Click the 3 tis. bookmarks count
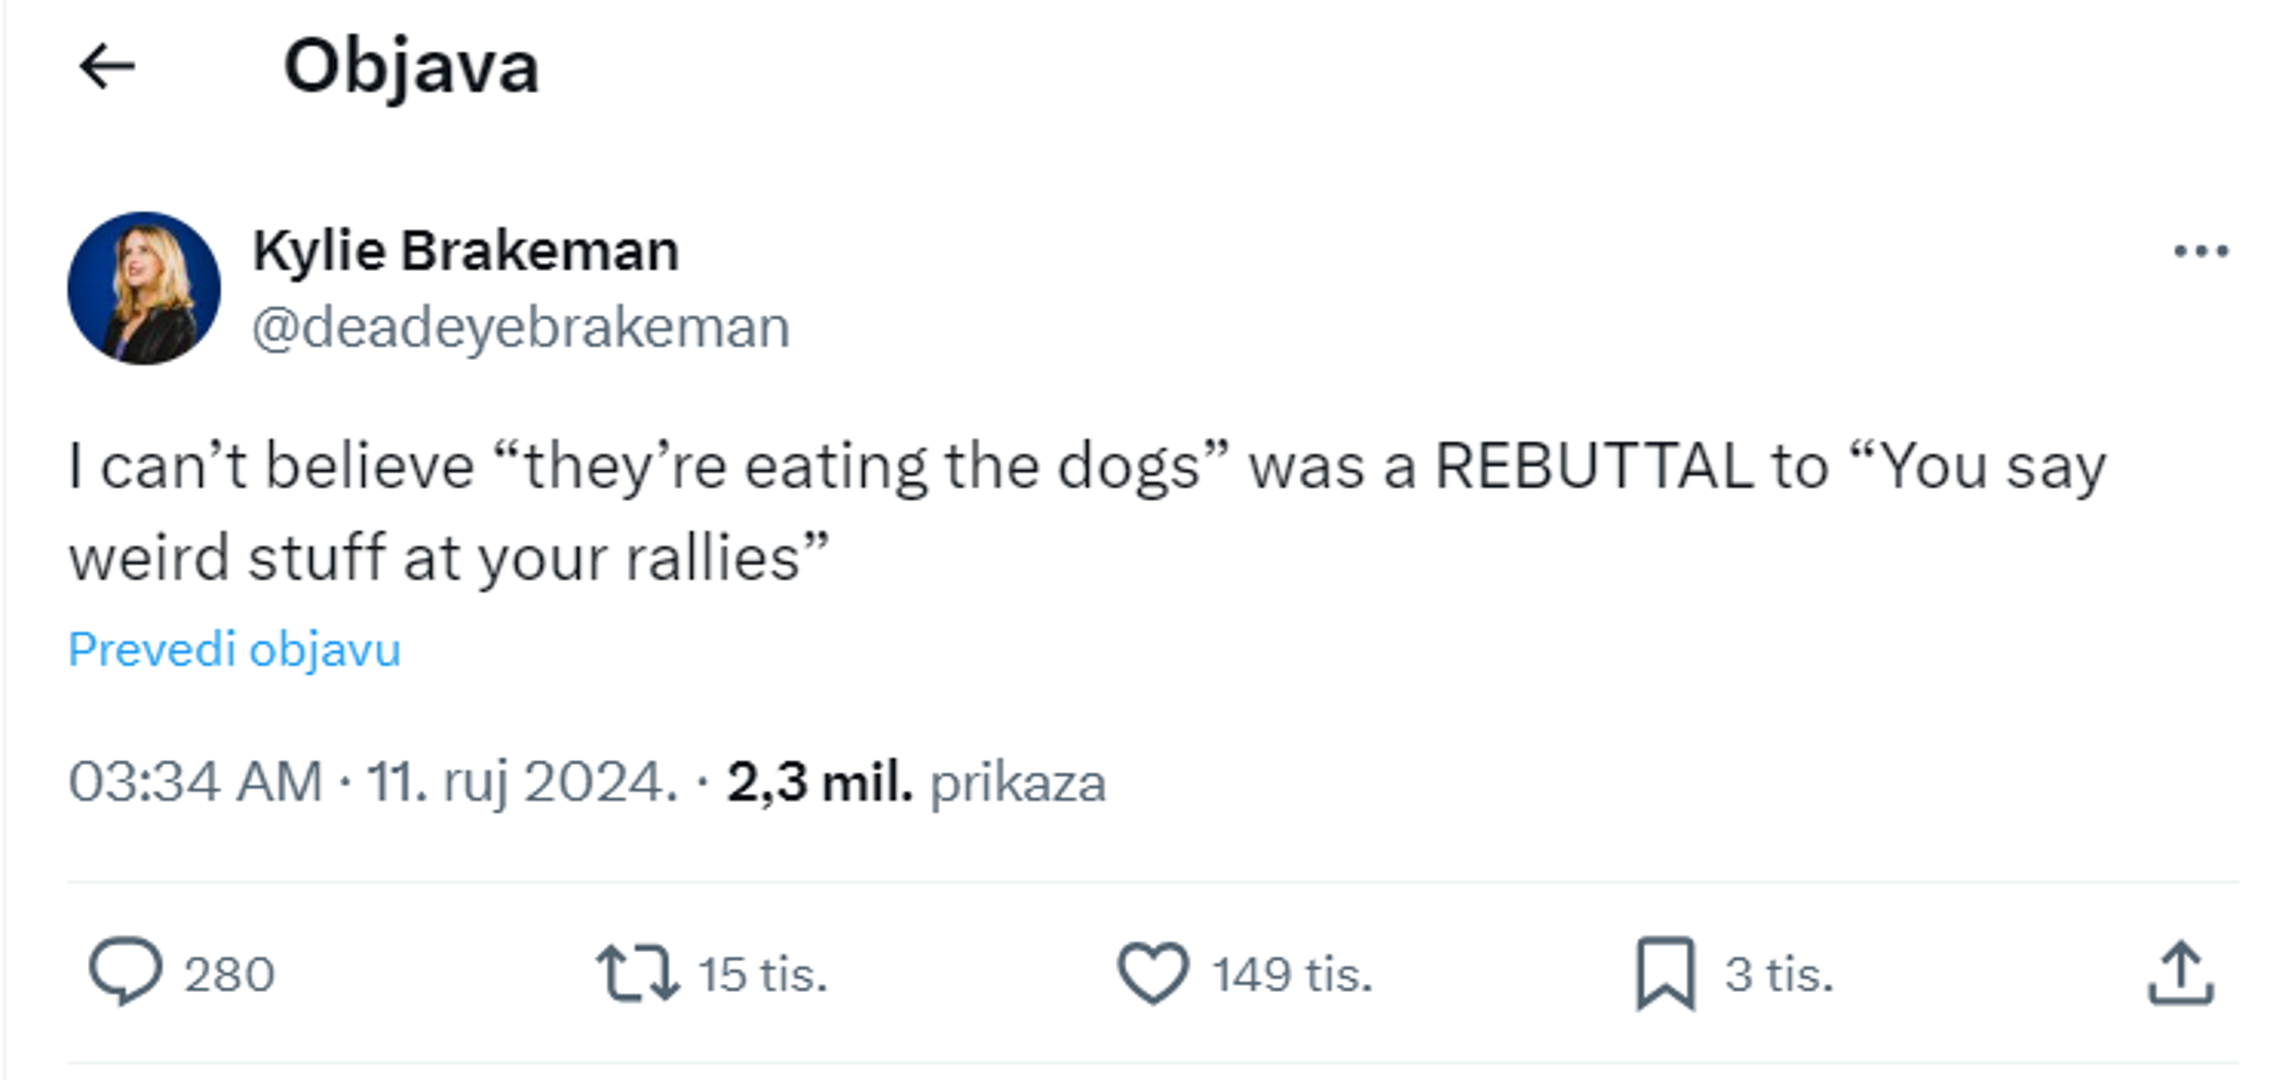2270x1080 pixels. pyautogui.click(x=1778, y=974)
